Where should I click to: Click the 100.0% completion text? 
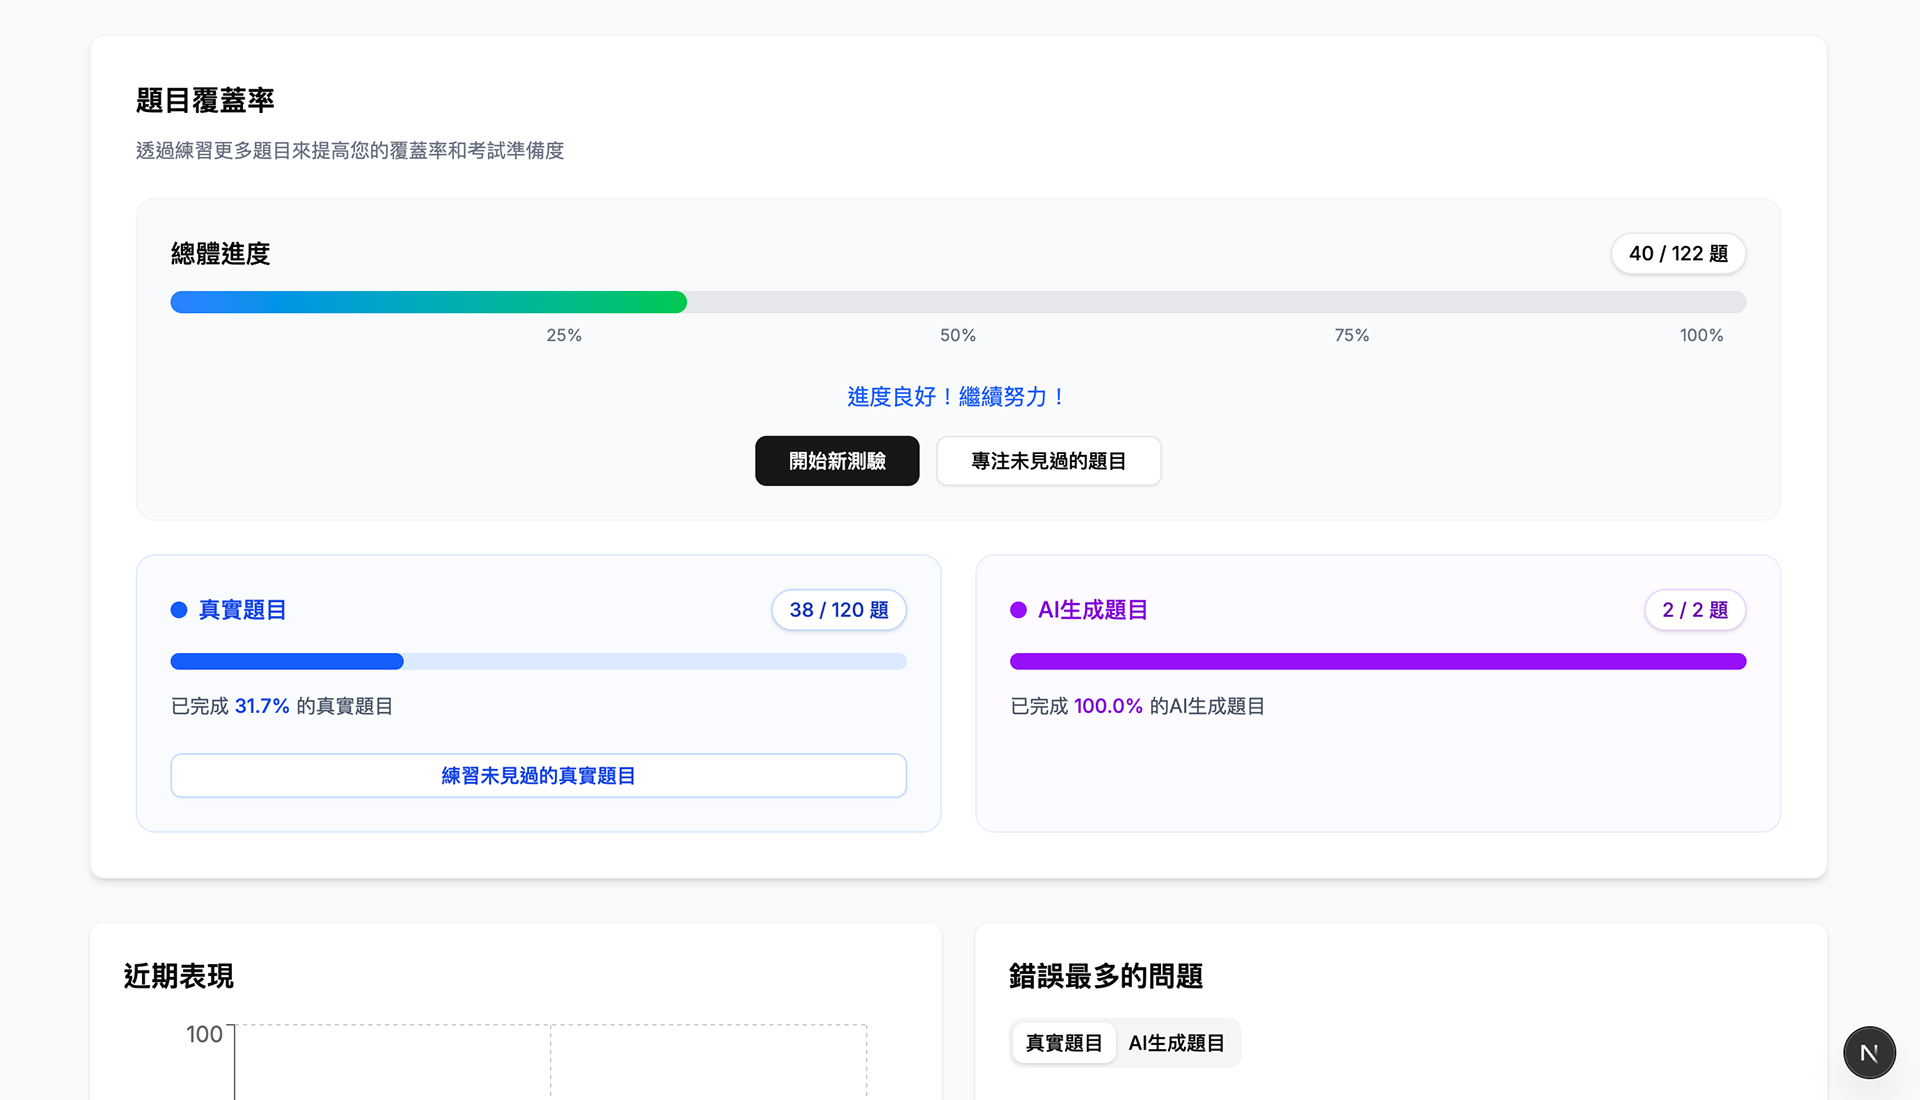pos(1107,706)
